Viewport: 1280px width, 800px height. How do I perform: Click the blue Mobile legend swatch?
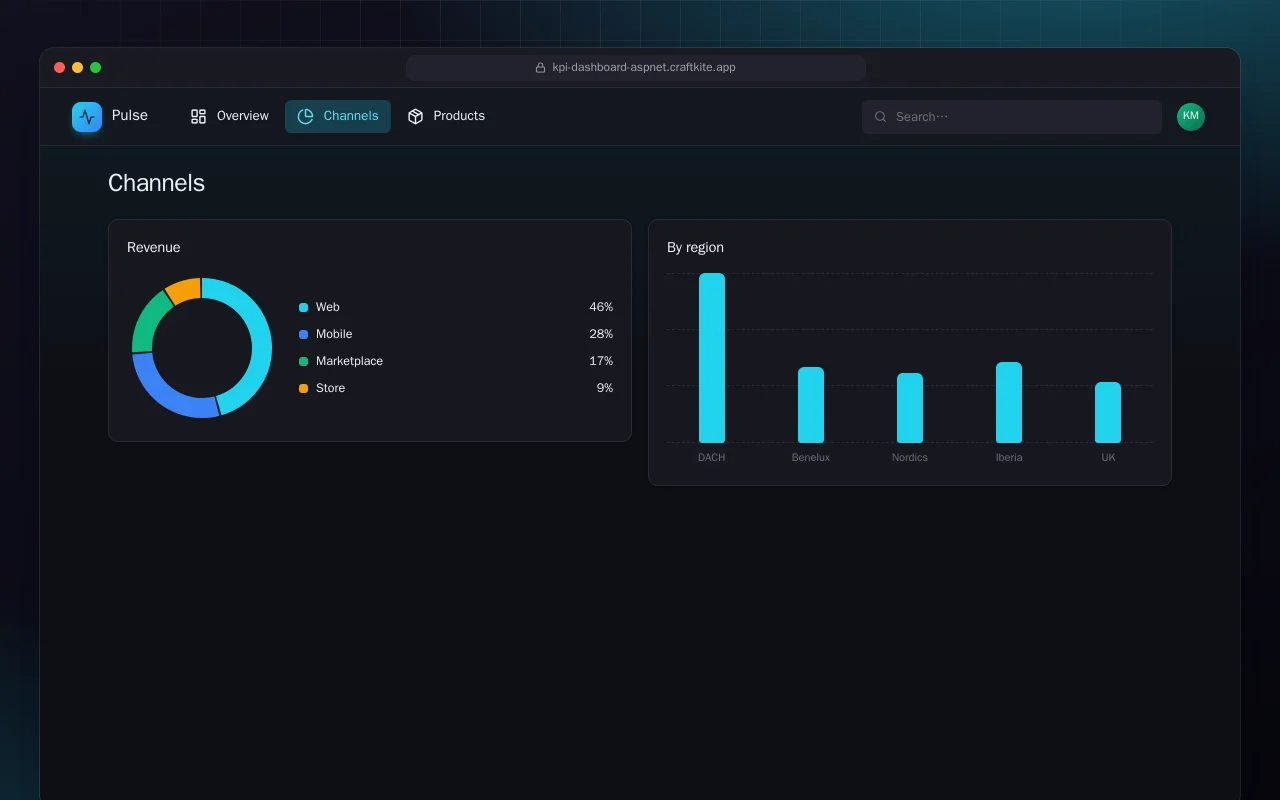pyautogui.click(x=303, y=334)
